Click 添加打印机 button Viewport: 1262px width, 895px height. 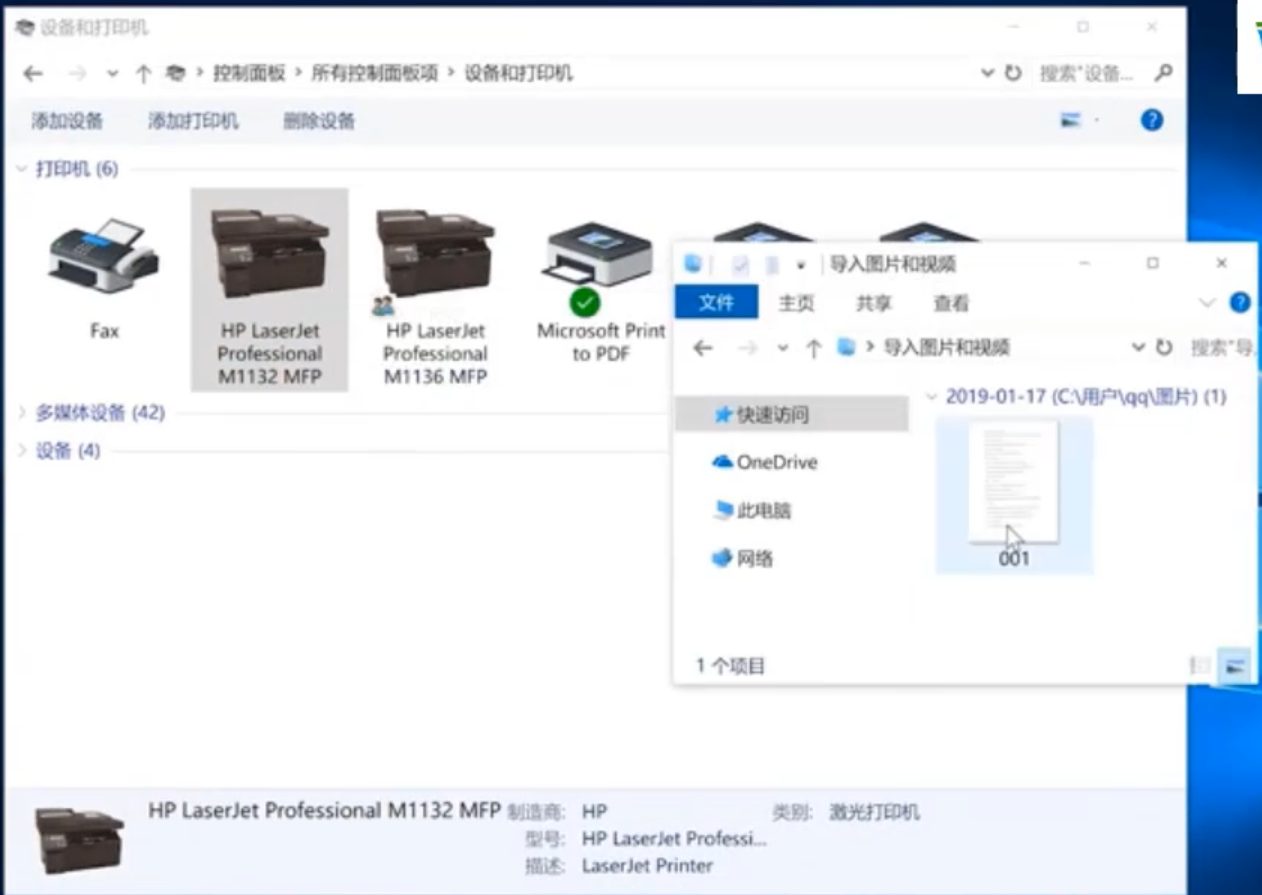pos(193,121)
